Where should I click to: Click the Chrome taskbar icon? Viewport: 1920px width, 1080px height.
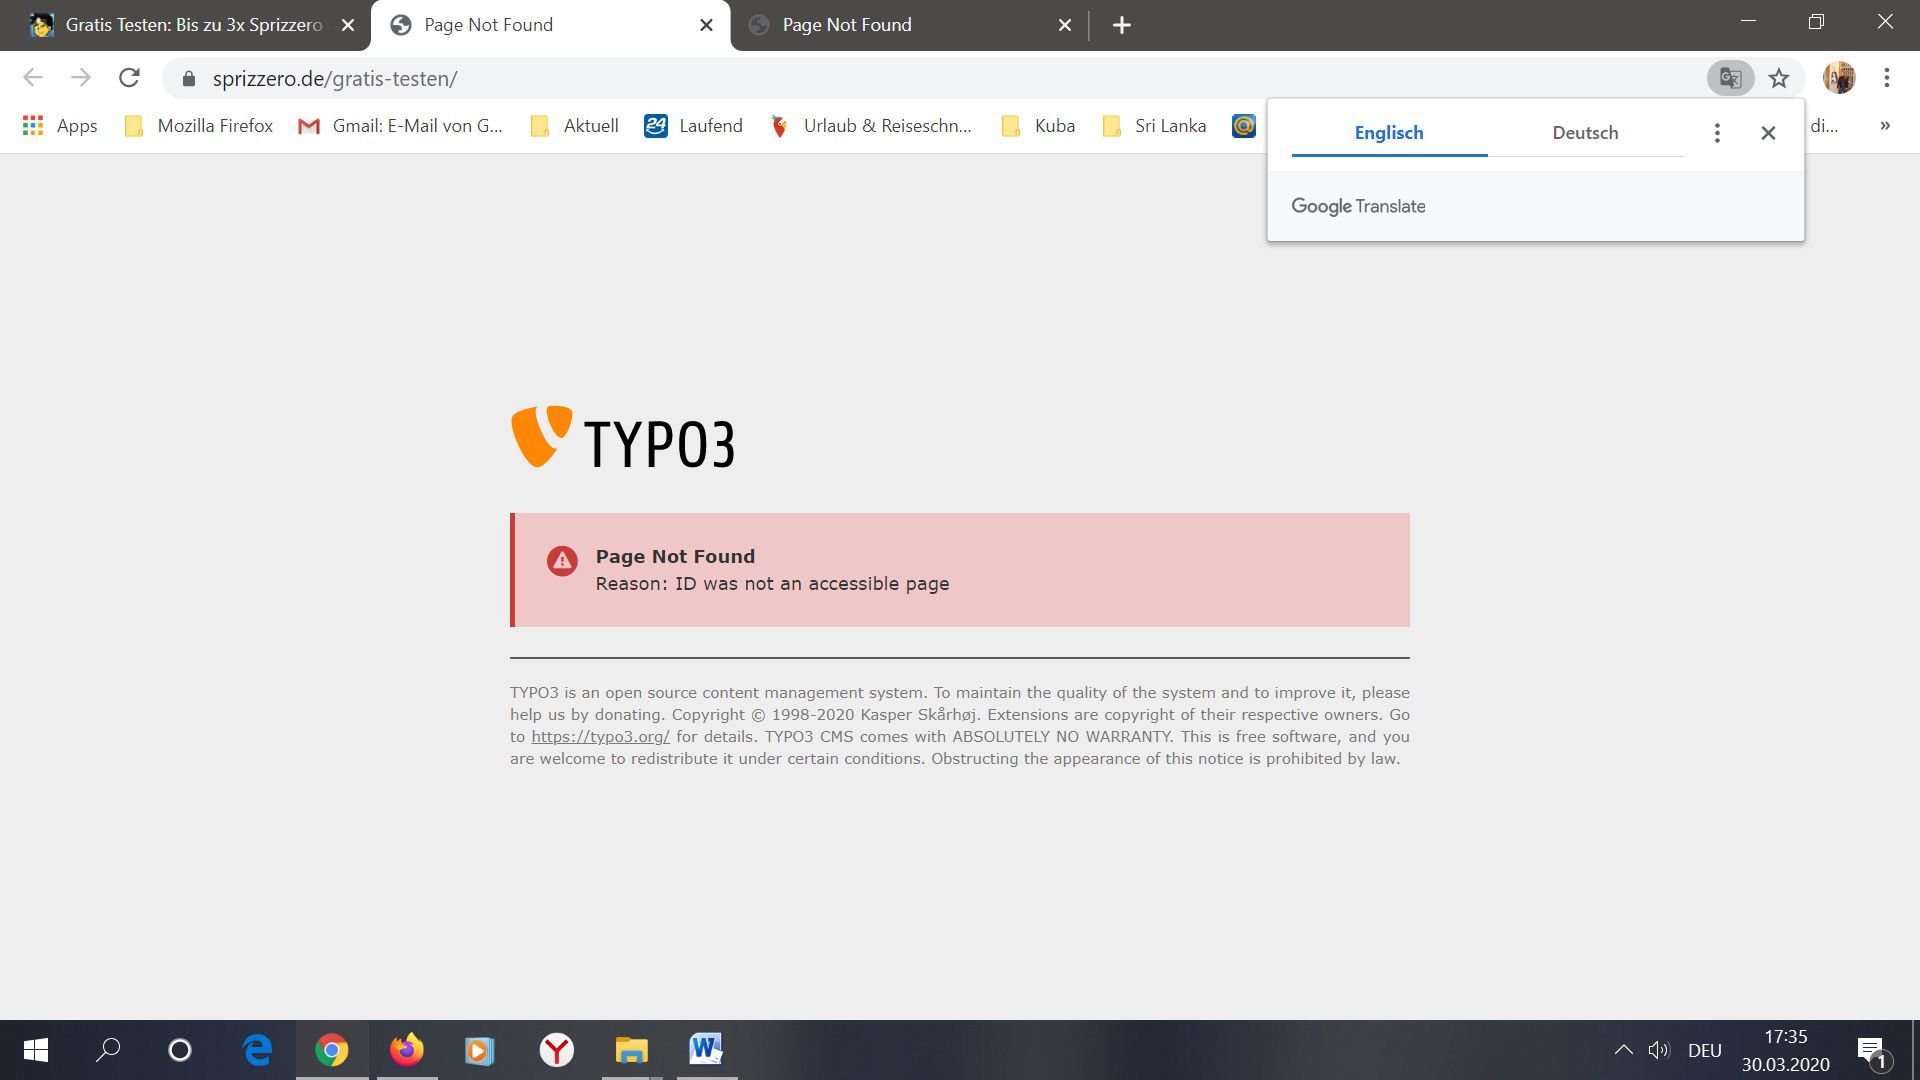[332, 1050]
